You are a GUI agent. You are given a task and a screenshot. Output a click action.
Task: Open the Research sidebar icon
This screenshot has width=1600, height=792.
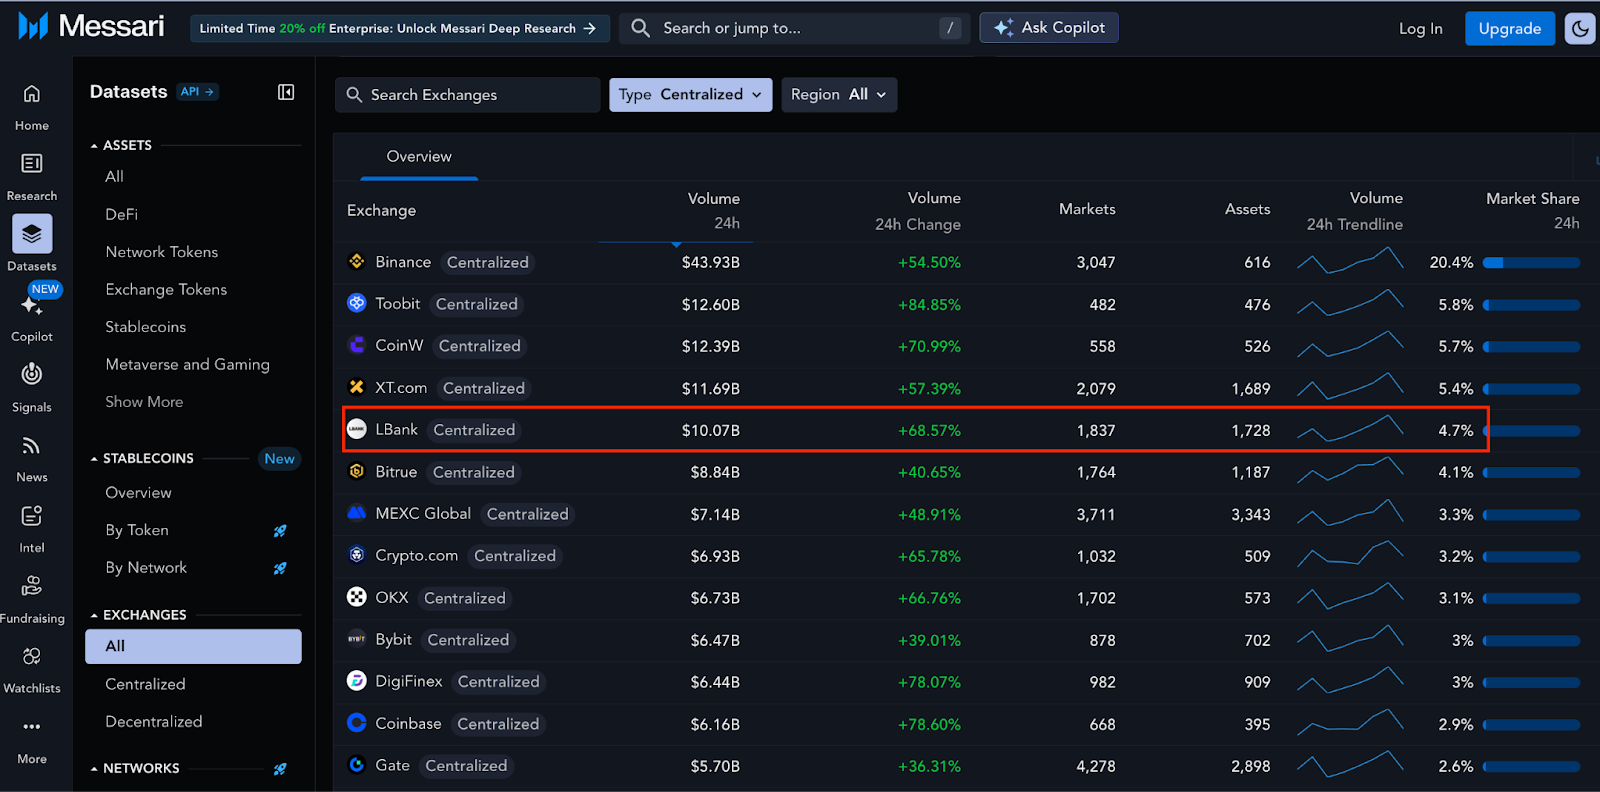(x=32, y=164)
